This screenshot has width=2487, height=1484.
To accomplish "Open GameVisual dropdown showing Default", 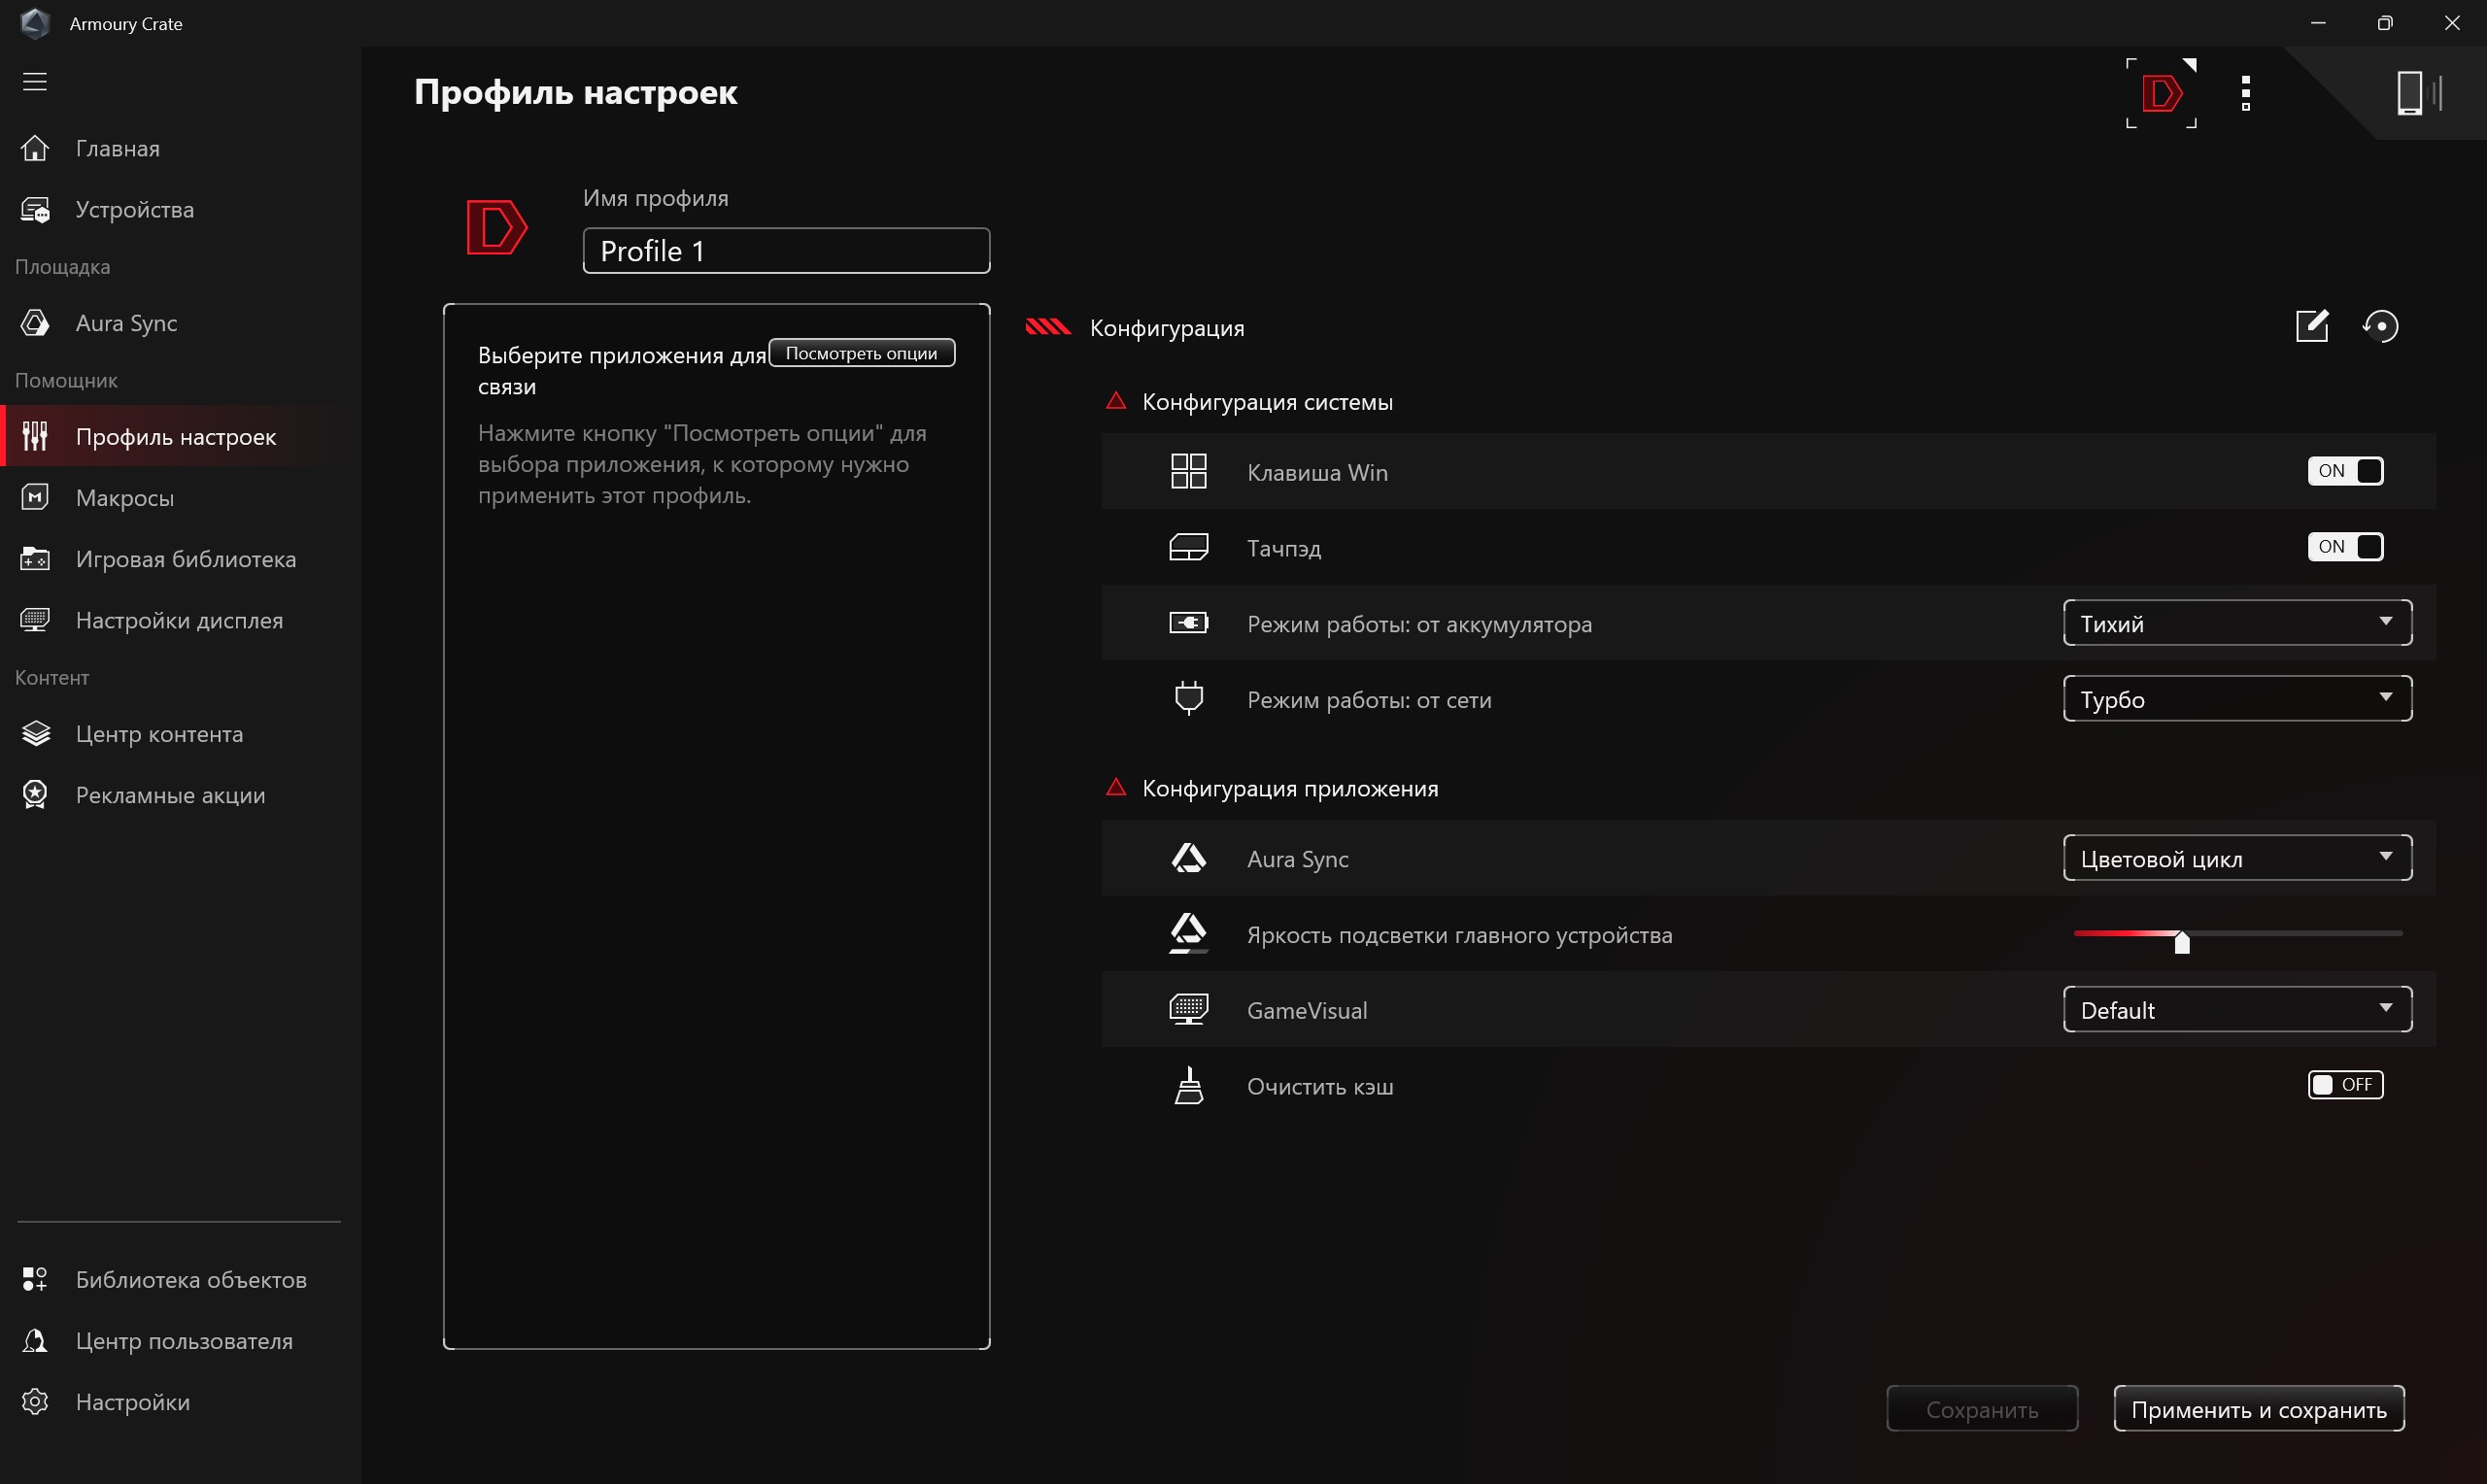I will click(x=2237, y=1009).
